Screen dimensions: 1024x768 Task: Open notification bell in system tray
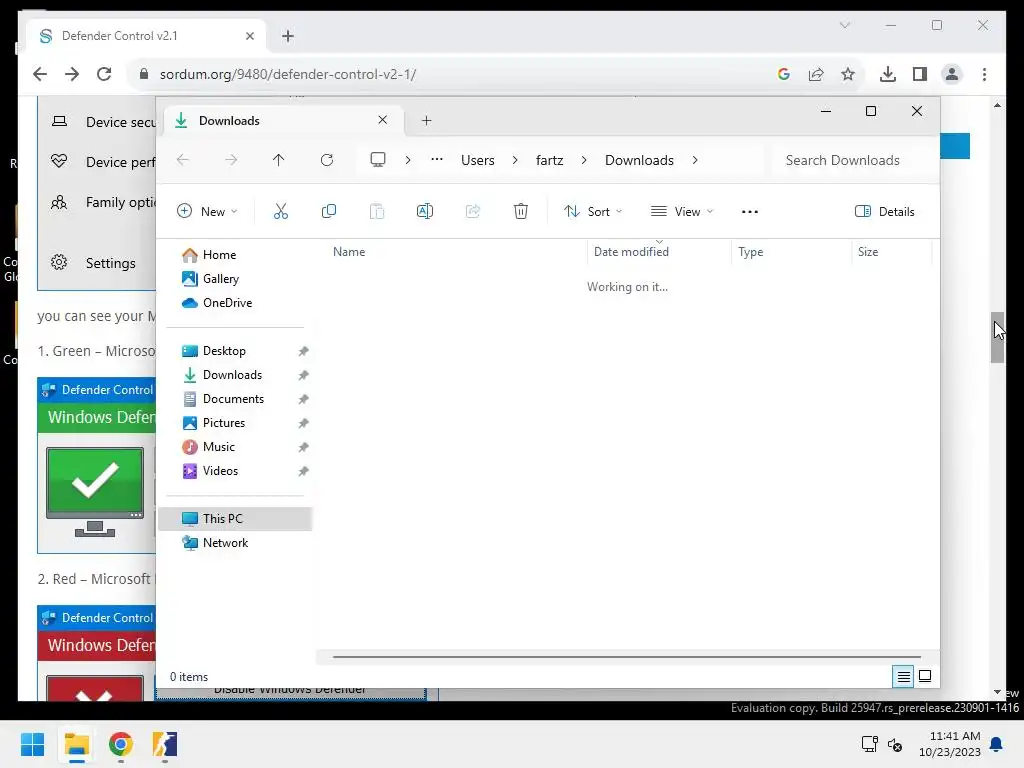click(x=997, y=744)
